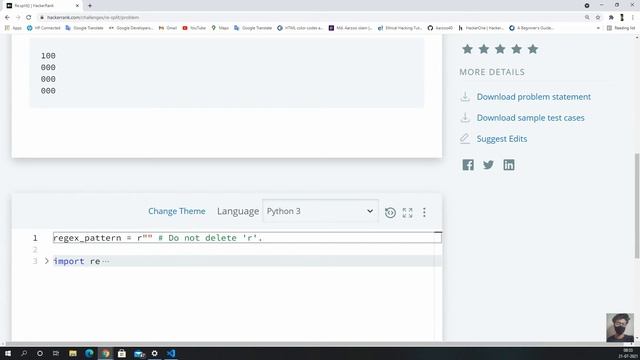Open the Python 3 language dropdown

[320, 211]
